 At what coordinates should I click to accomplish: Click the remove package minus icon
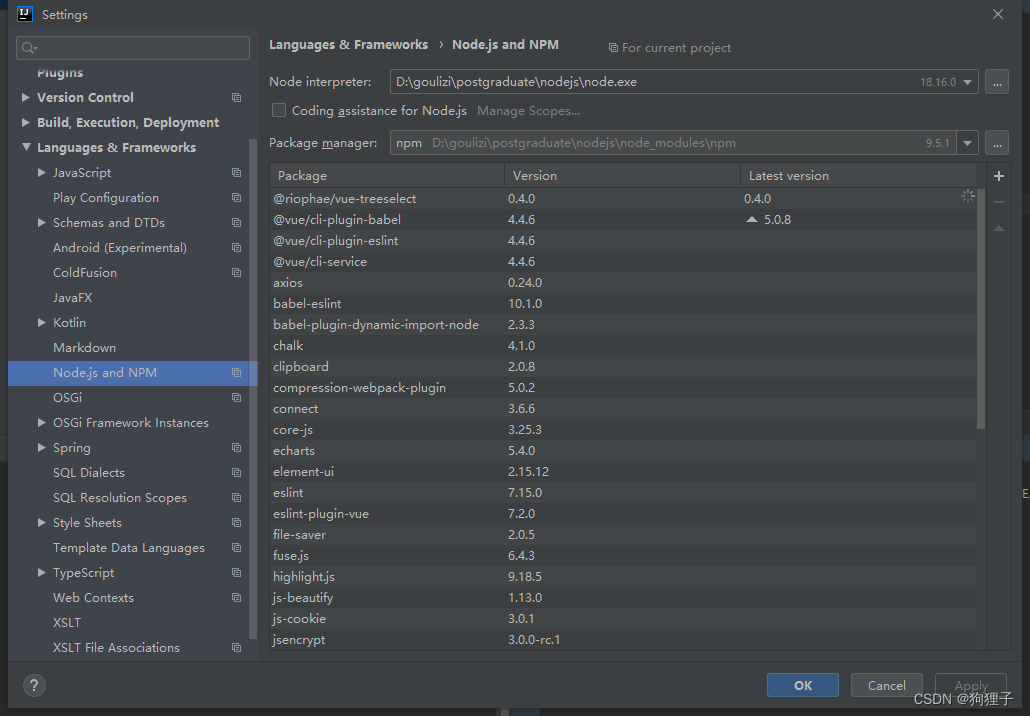998,202
